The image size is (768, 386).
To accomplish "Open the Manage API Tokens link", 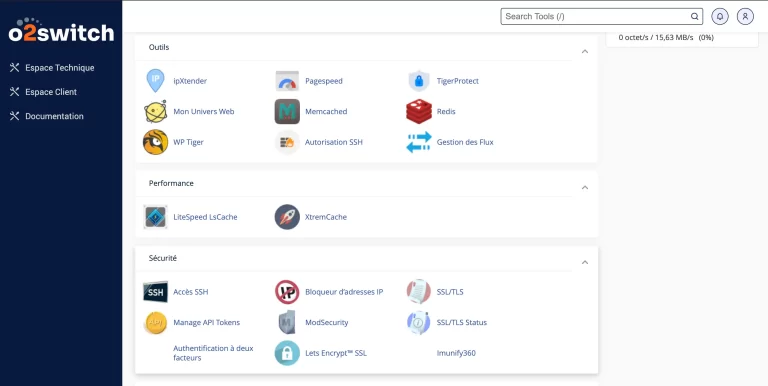I will click(207, 323).
